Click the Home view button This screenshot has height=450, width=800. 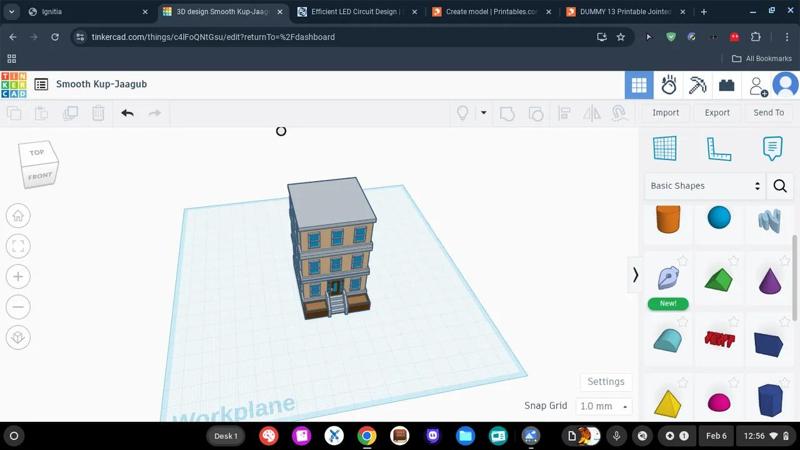coord(18,215)
